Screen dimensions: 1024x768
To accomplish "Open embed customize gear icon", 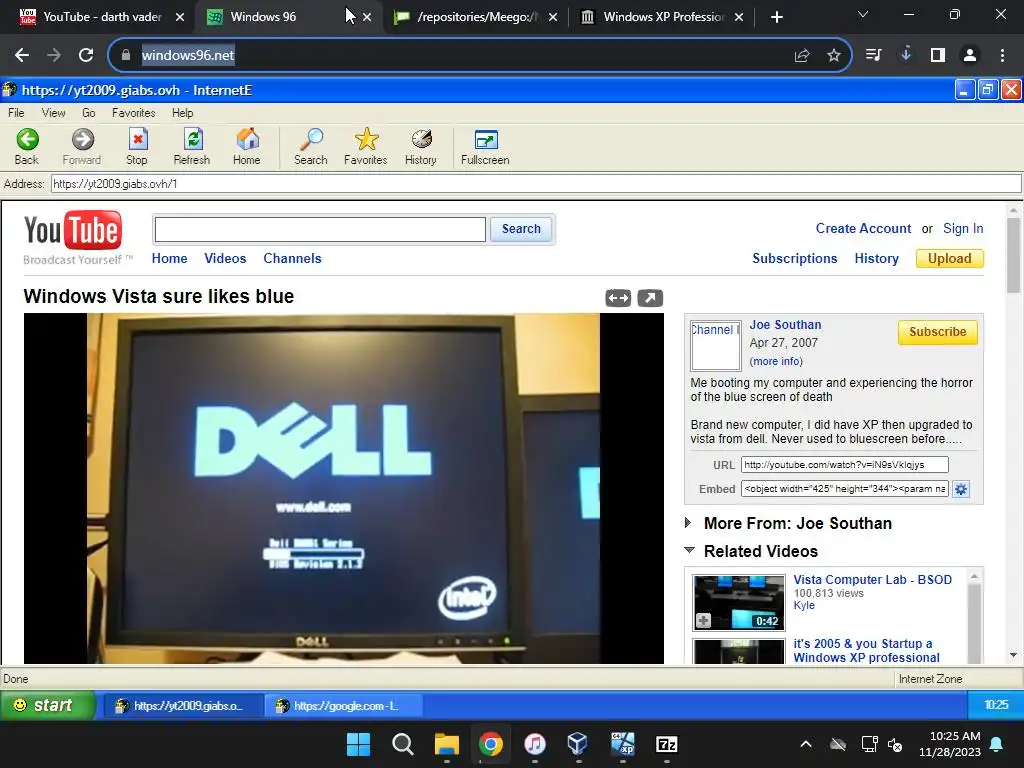I will click(x=961, y=489).
